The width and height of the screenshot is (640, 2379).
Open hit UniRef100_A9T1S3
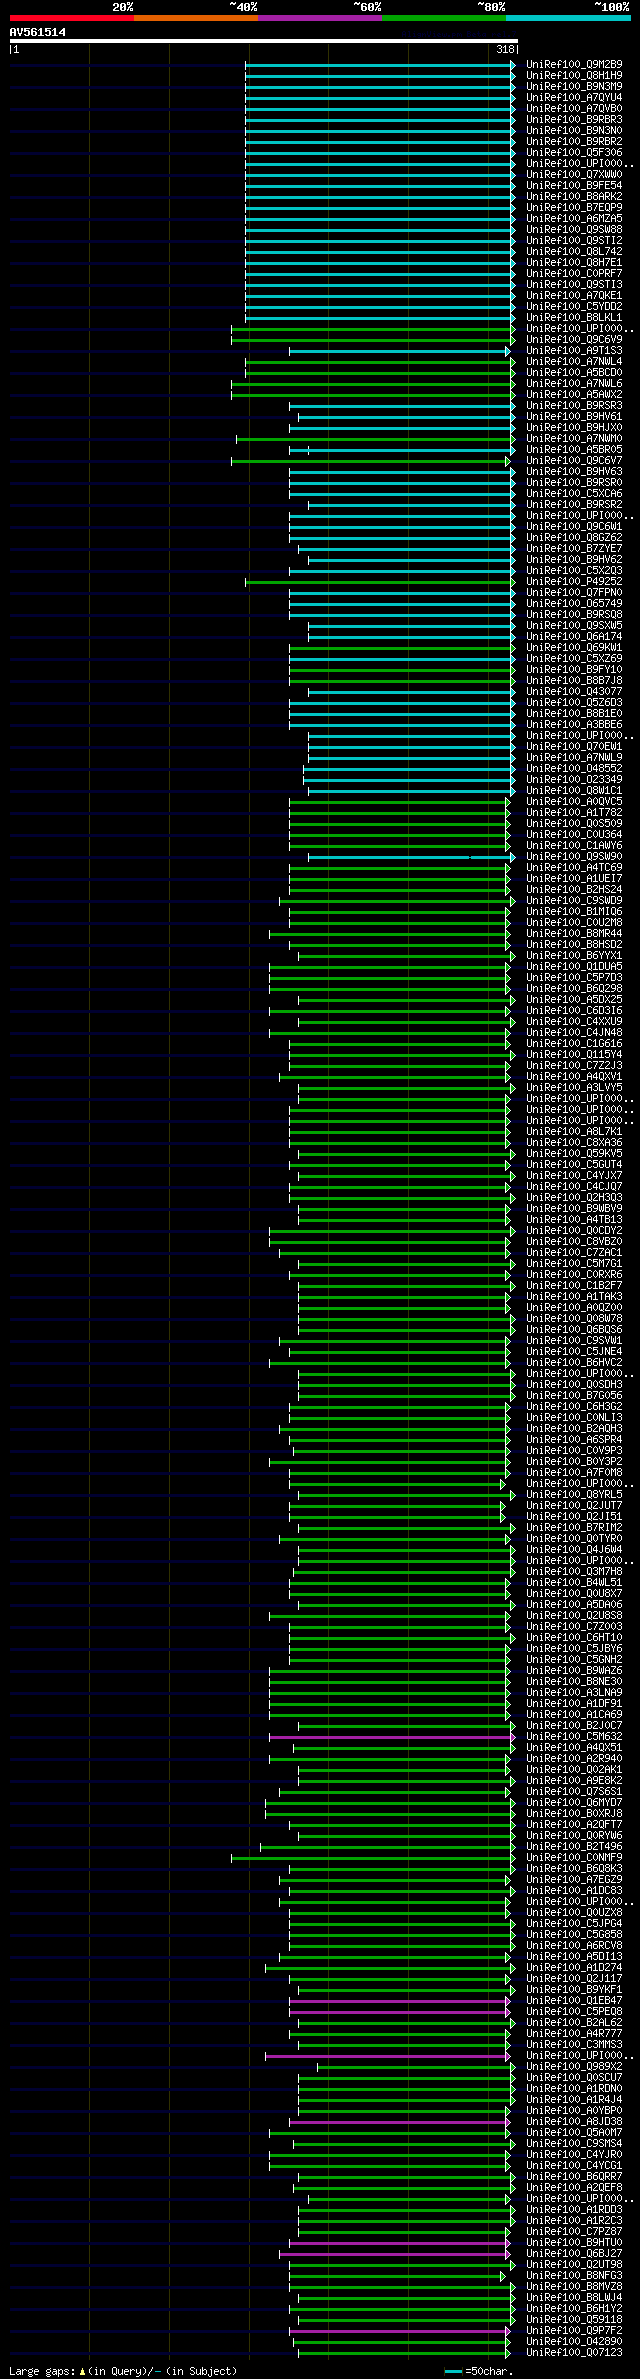[574, 351]
